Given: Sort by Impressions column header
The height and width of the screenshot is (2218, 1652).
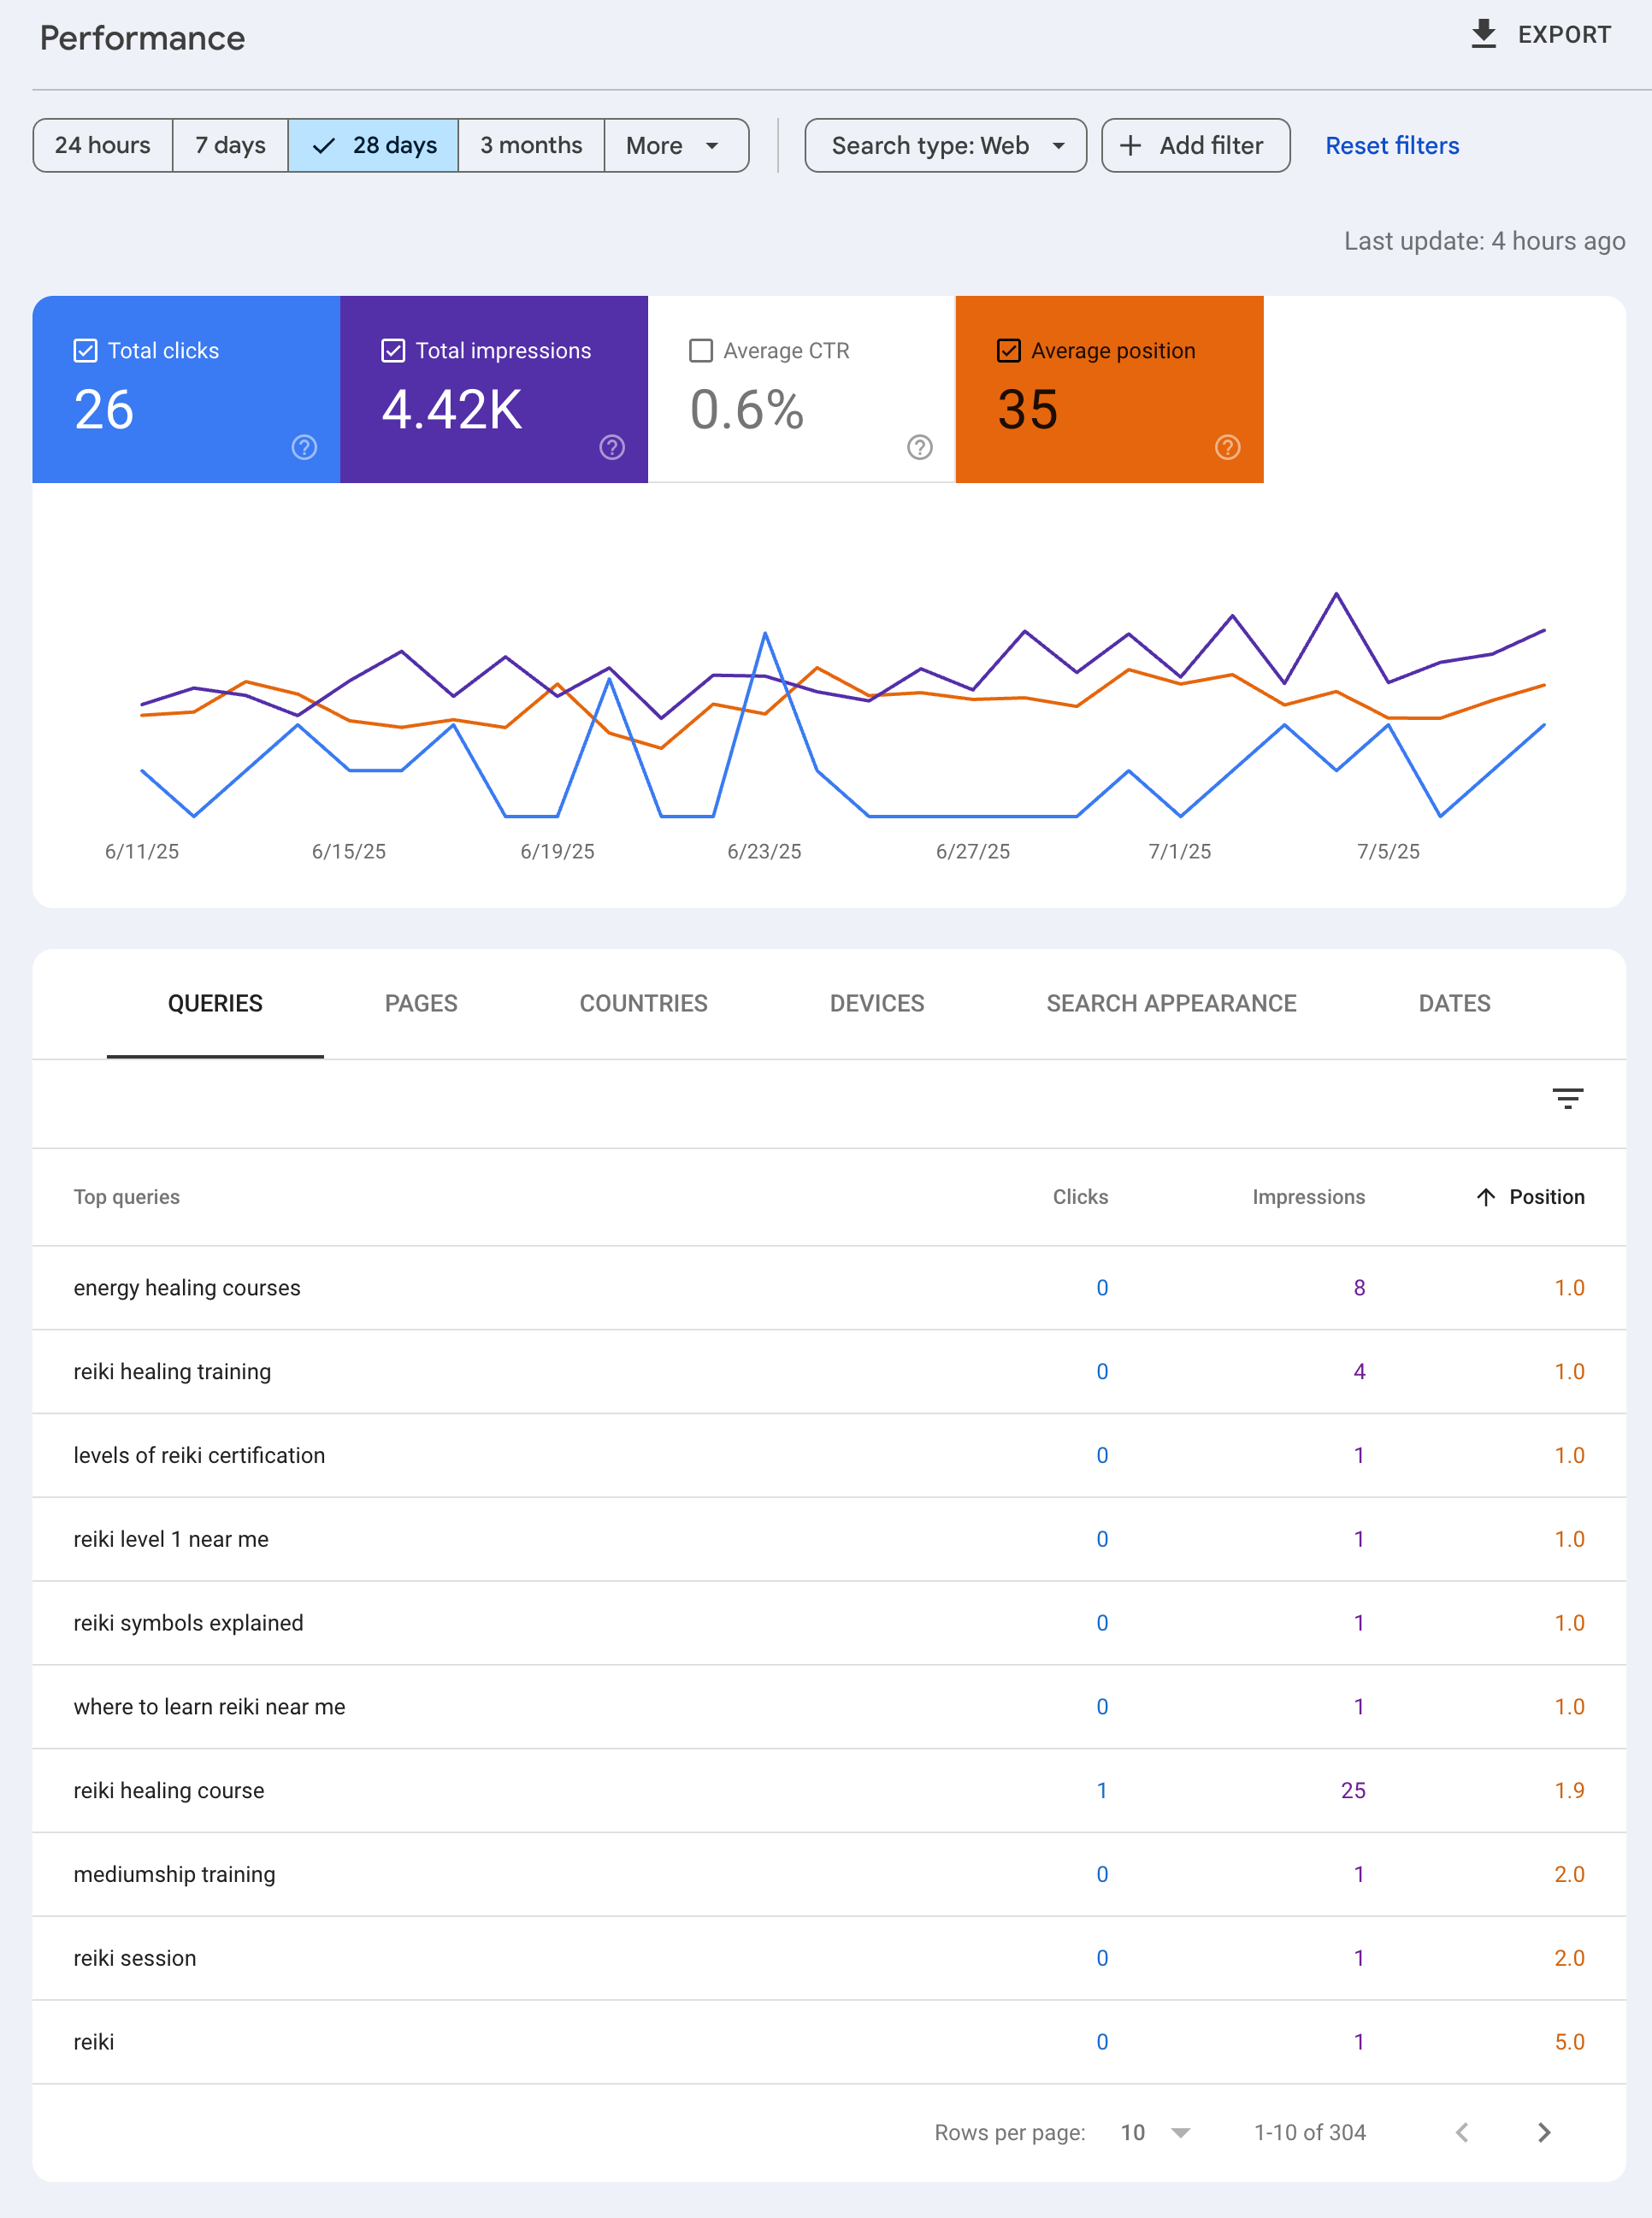Looking at the screenshot, I should 1308,1197.
